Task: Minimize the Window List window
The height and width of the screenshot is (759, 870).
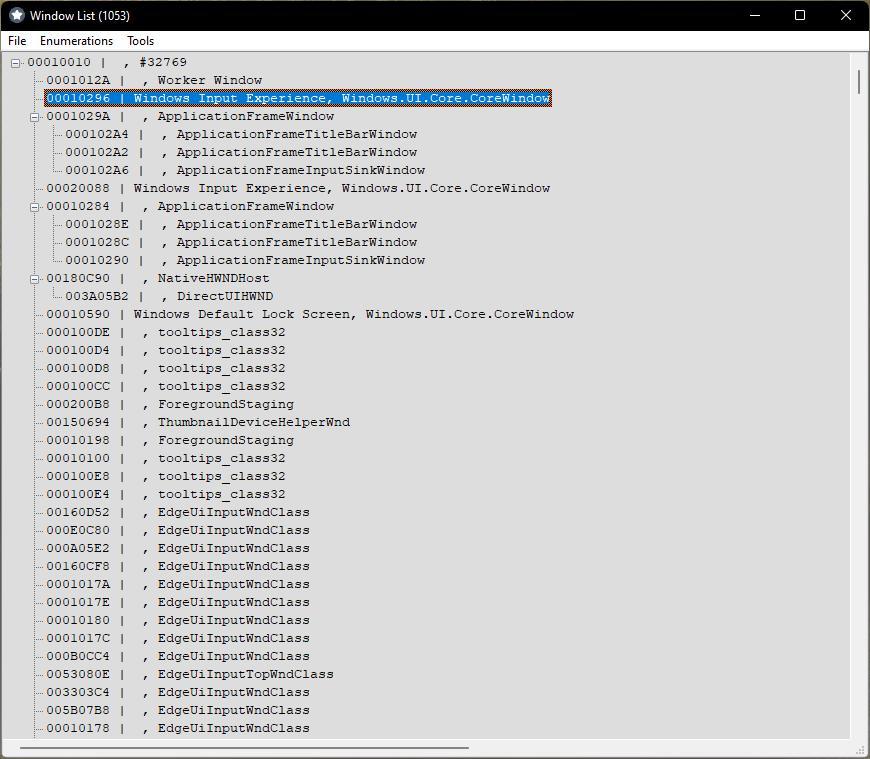Action: click(x=755, y=15)
